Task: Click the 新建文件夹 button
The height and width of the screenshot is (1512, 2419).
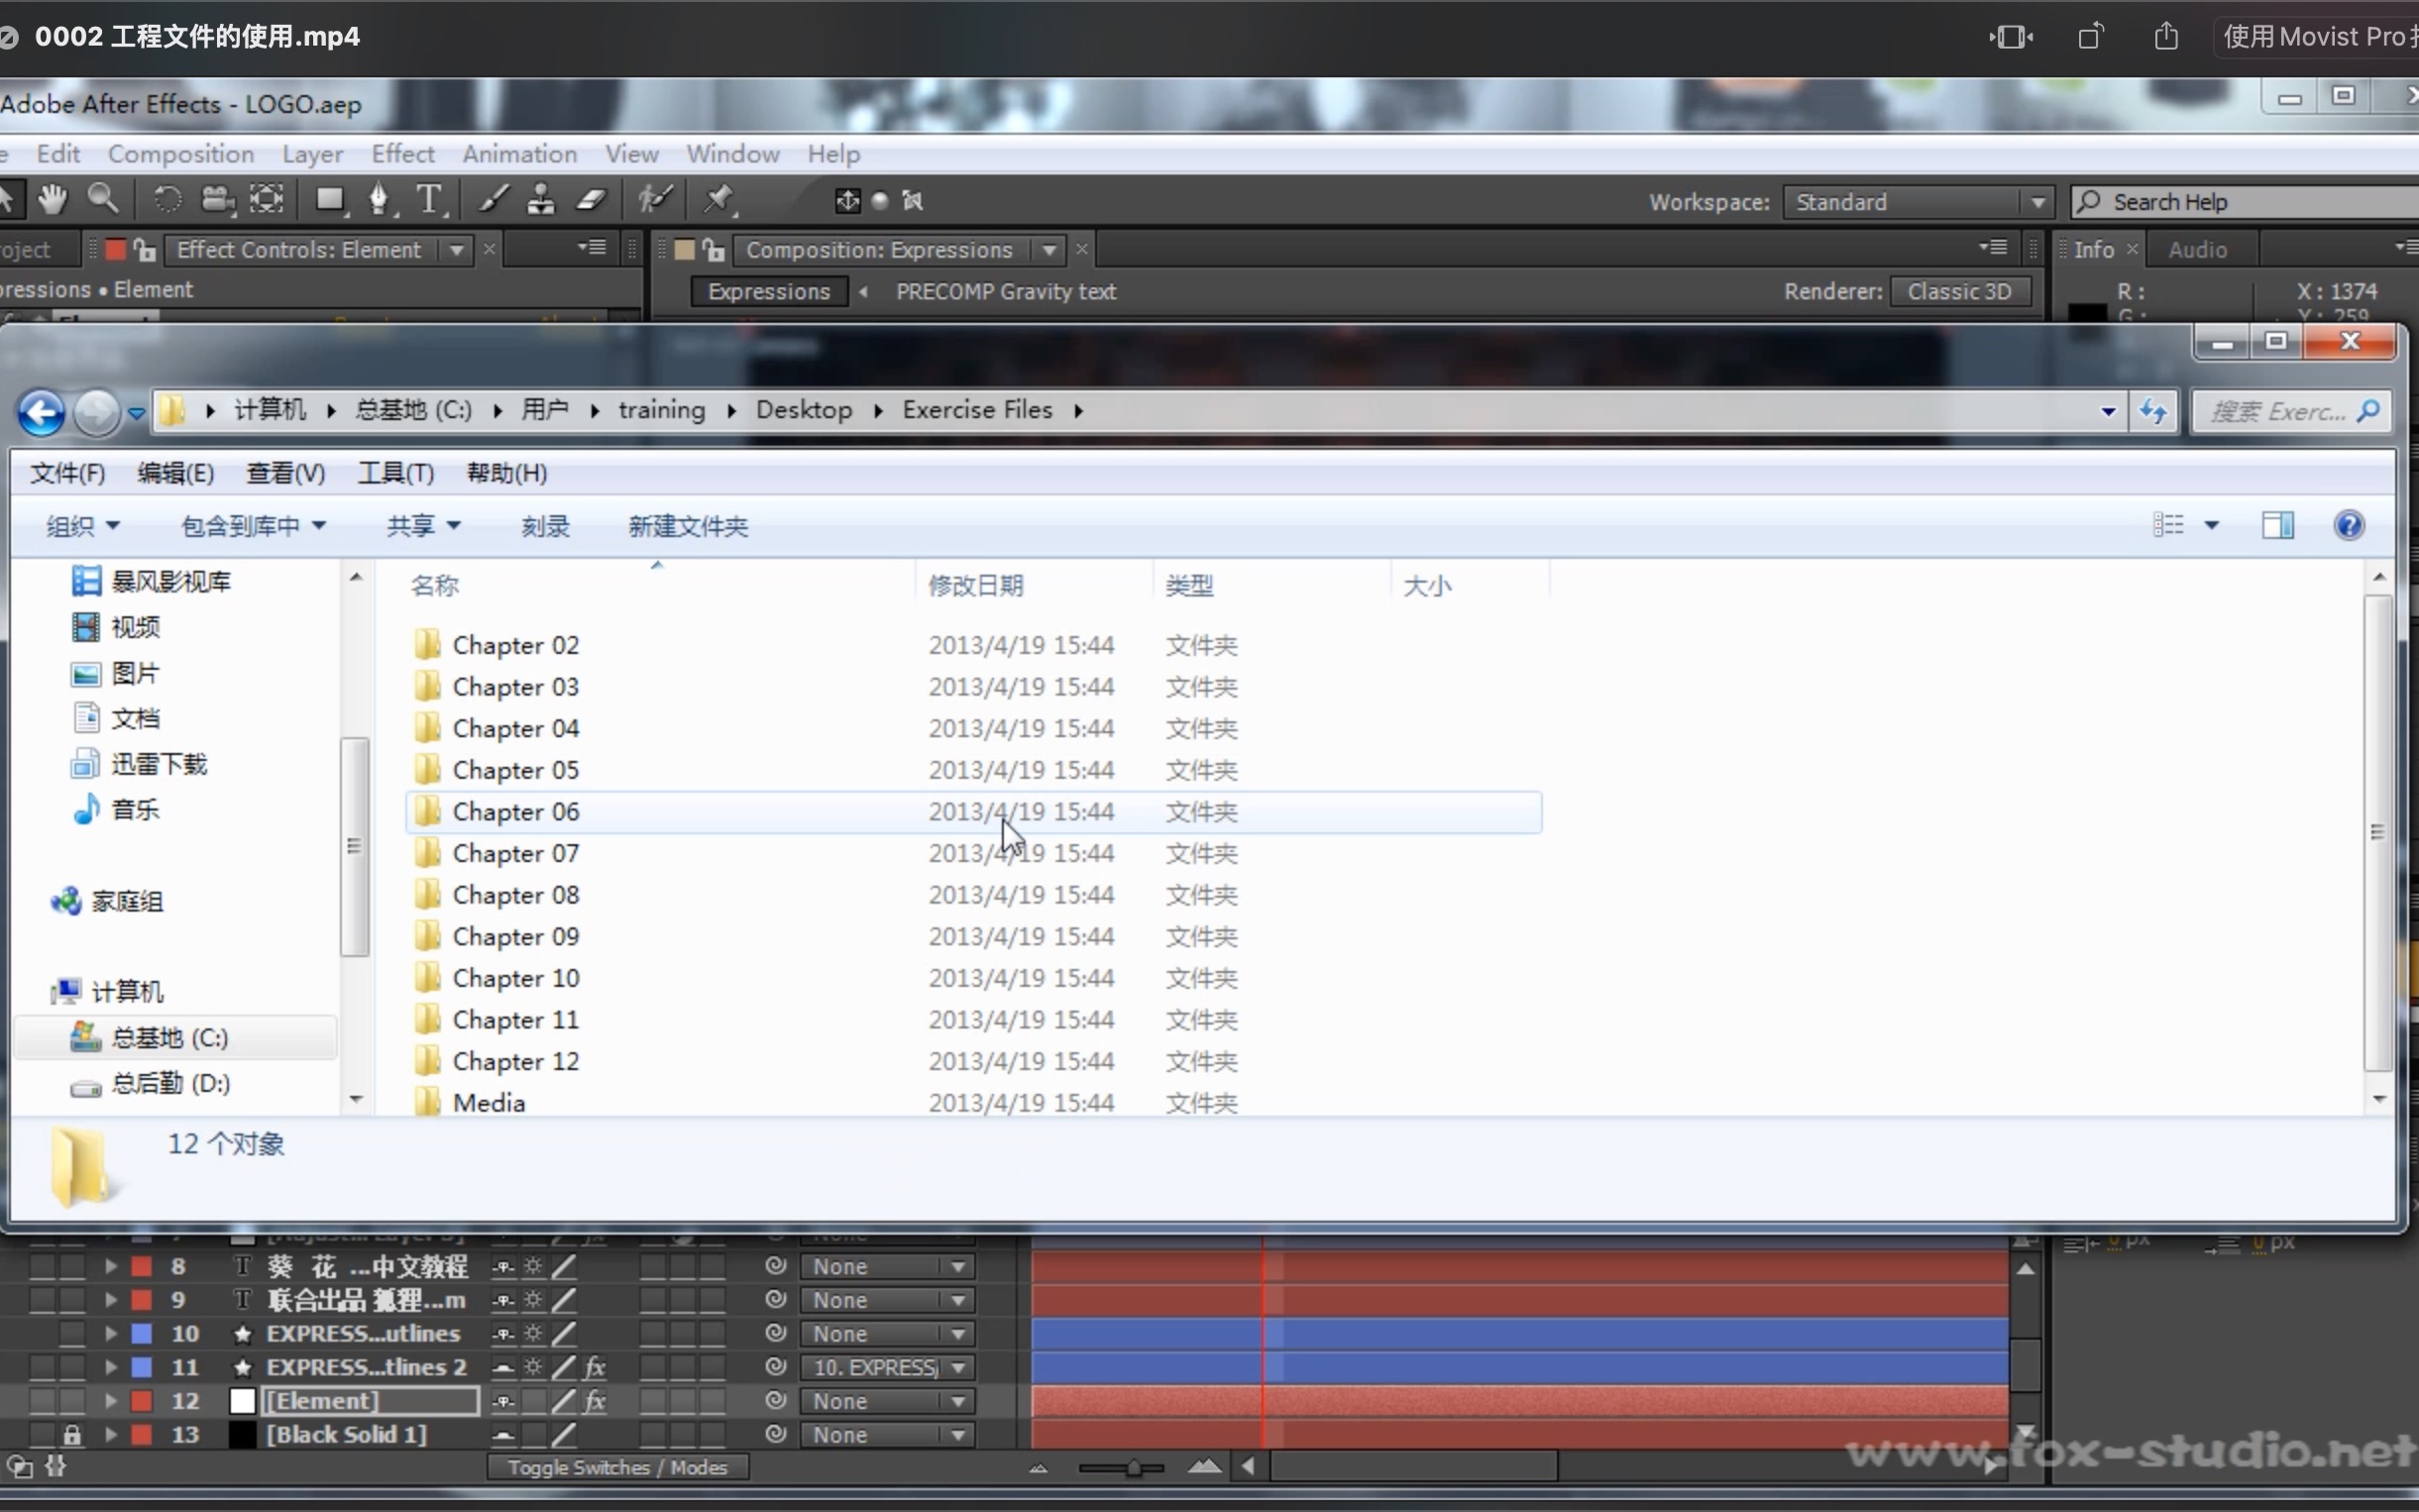Action: pyautogui.click(x=688, y=526)
